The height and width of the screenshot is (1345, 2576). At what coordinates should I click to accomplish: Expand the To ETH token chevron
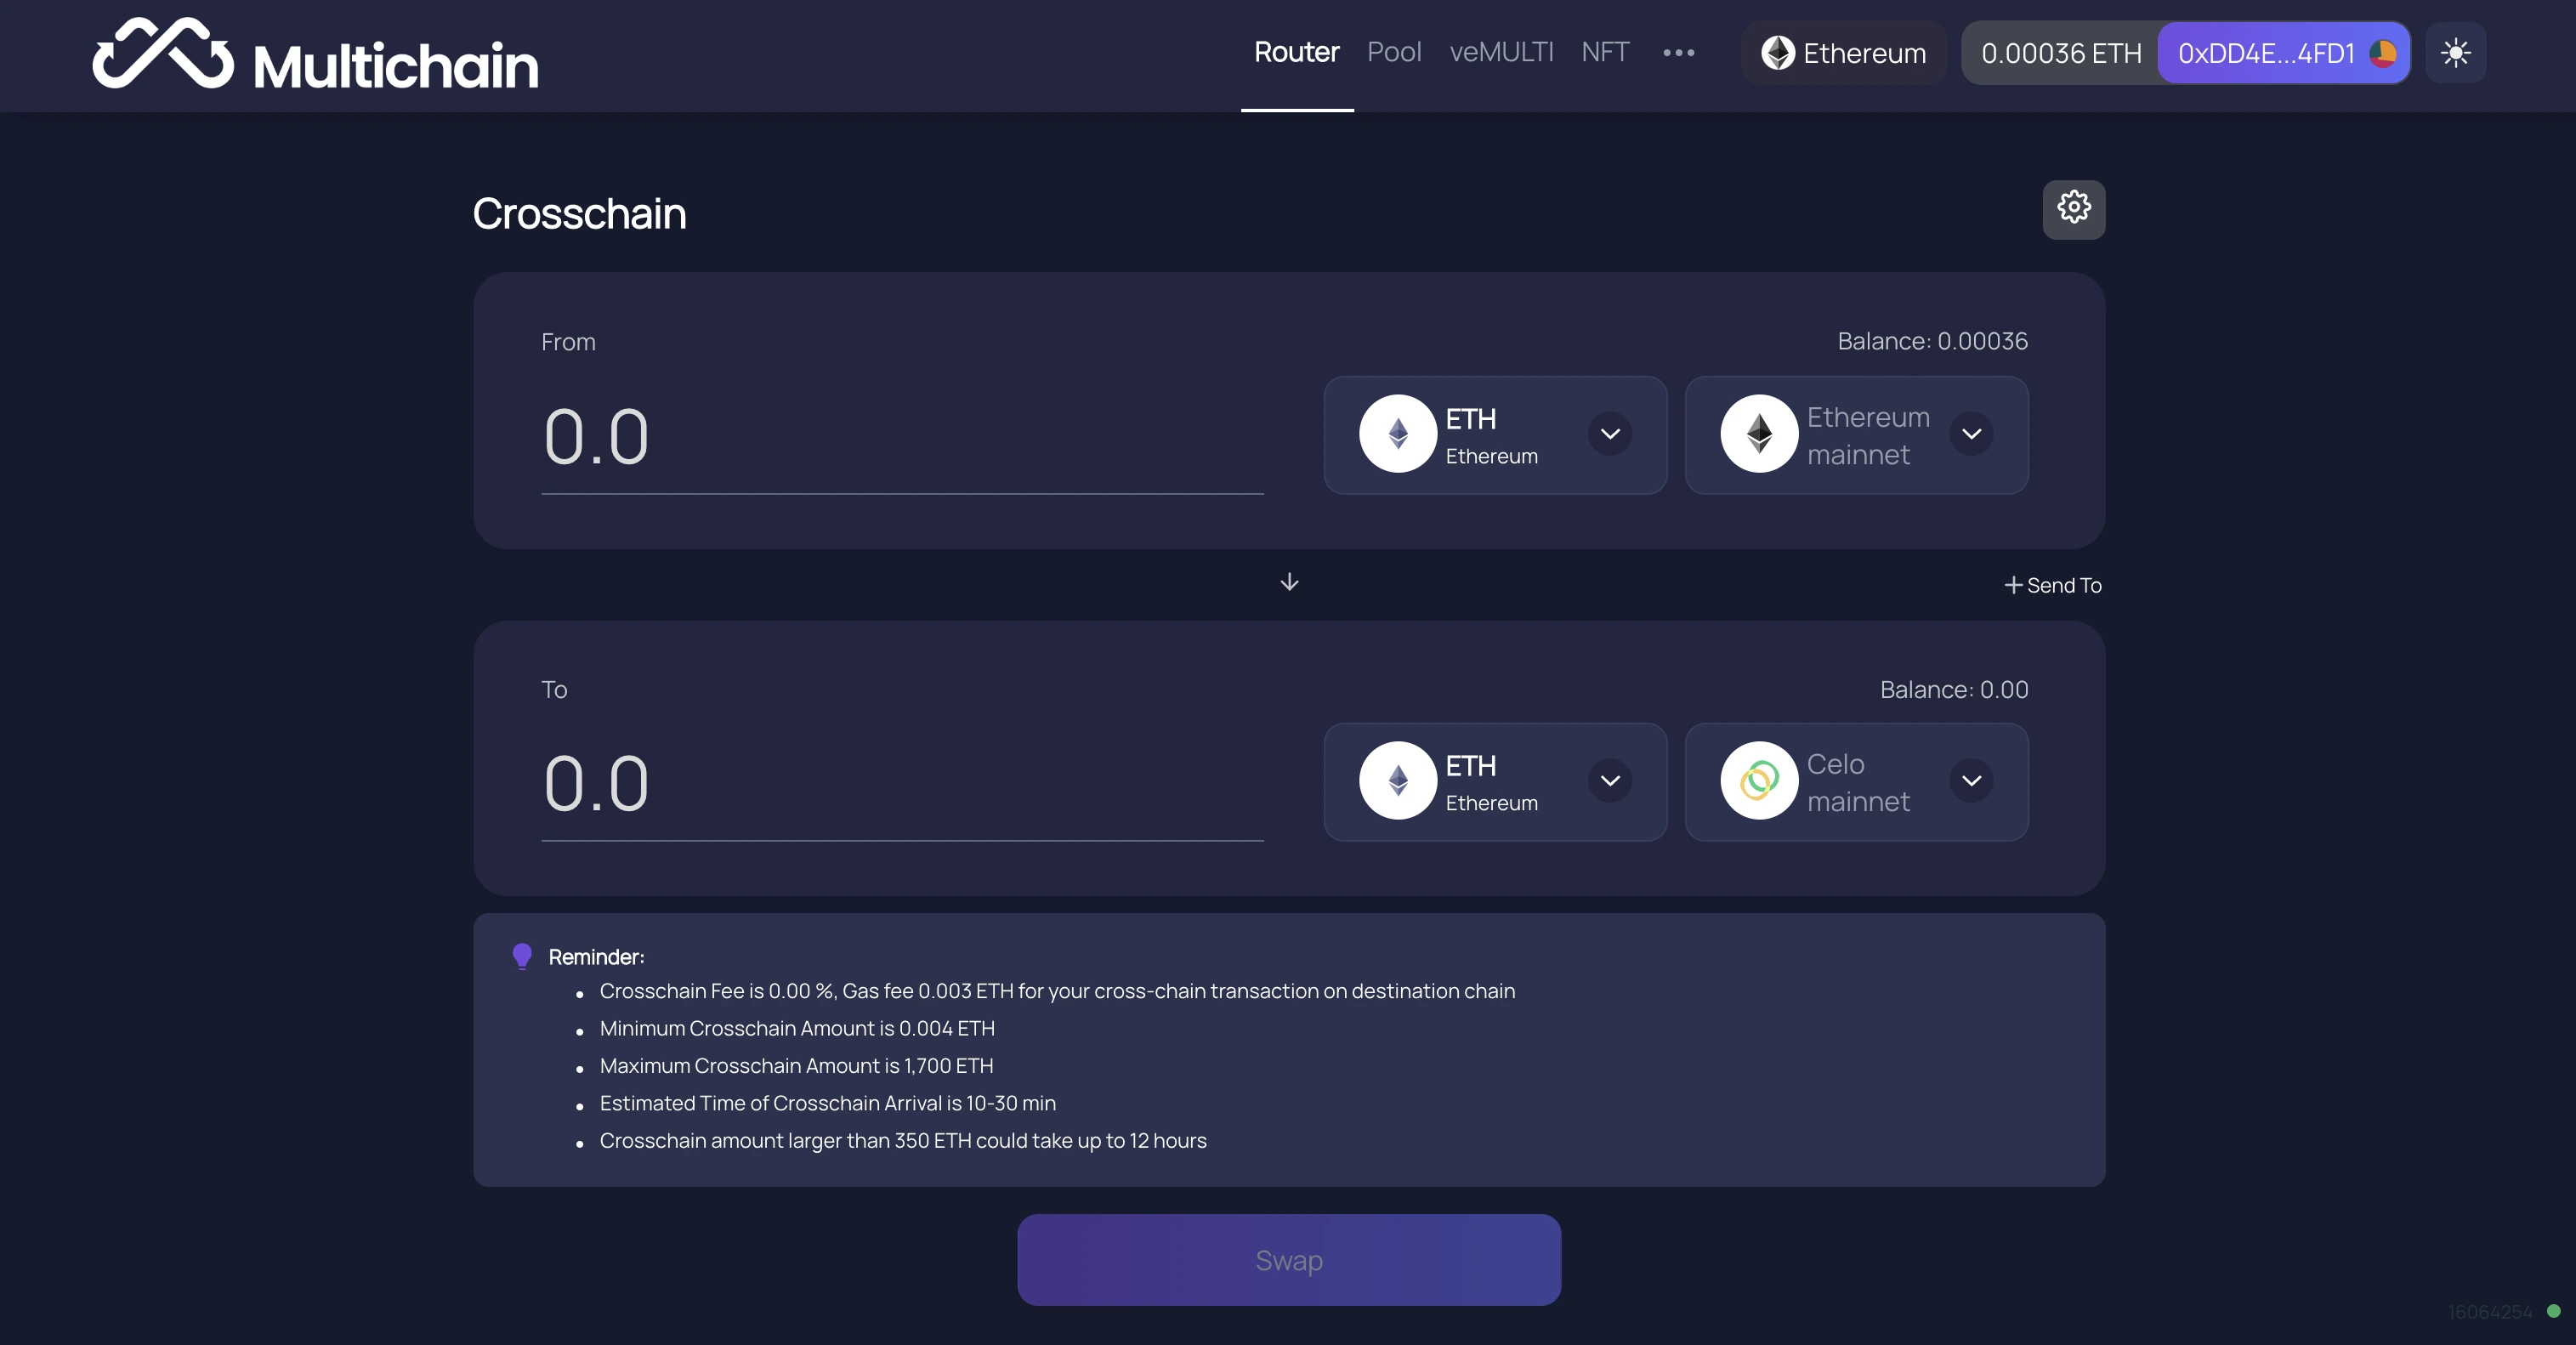tap(1610, 781)
